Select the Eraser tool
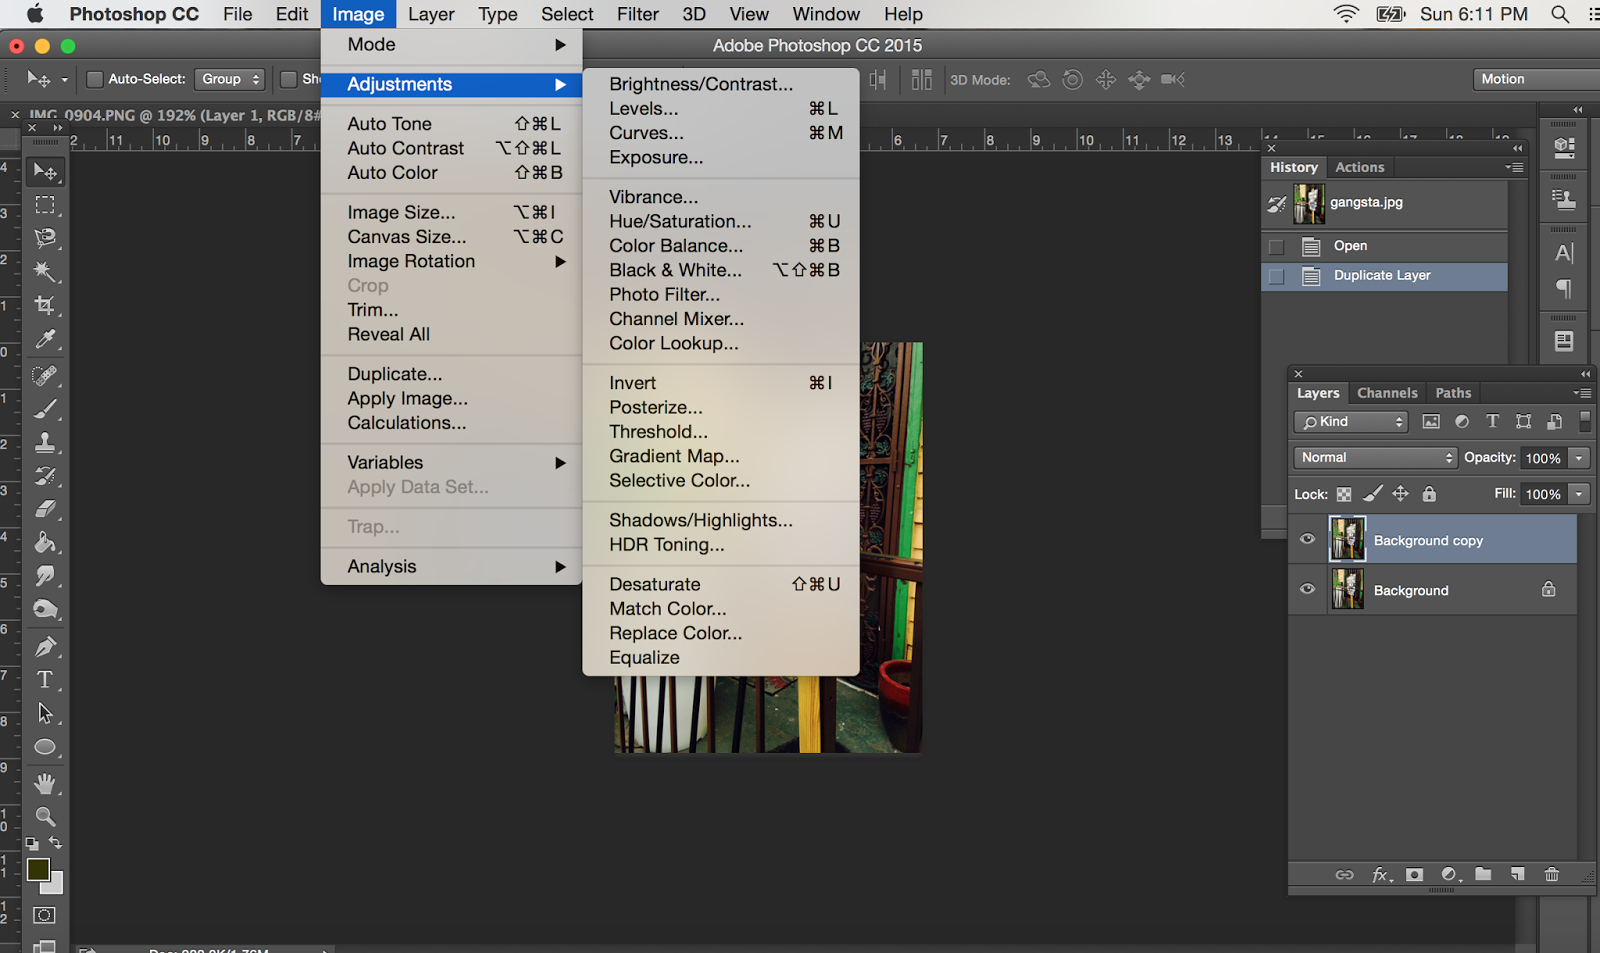The height and width of the screenshot is (953, 1600). (x=45, y=509)
